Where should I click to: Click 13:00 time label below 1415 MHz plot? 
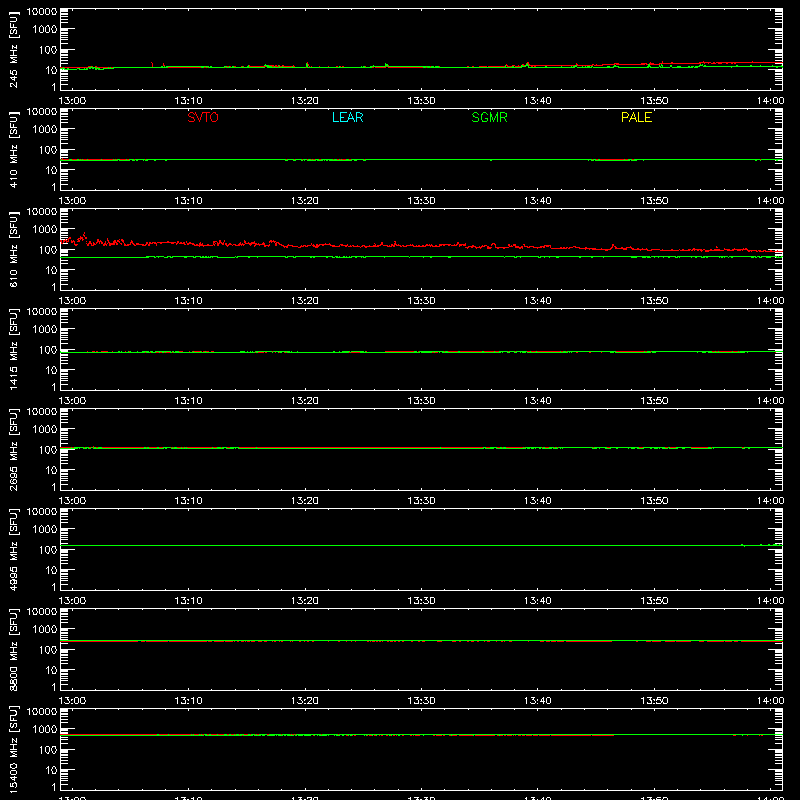point(72,401)
